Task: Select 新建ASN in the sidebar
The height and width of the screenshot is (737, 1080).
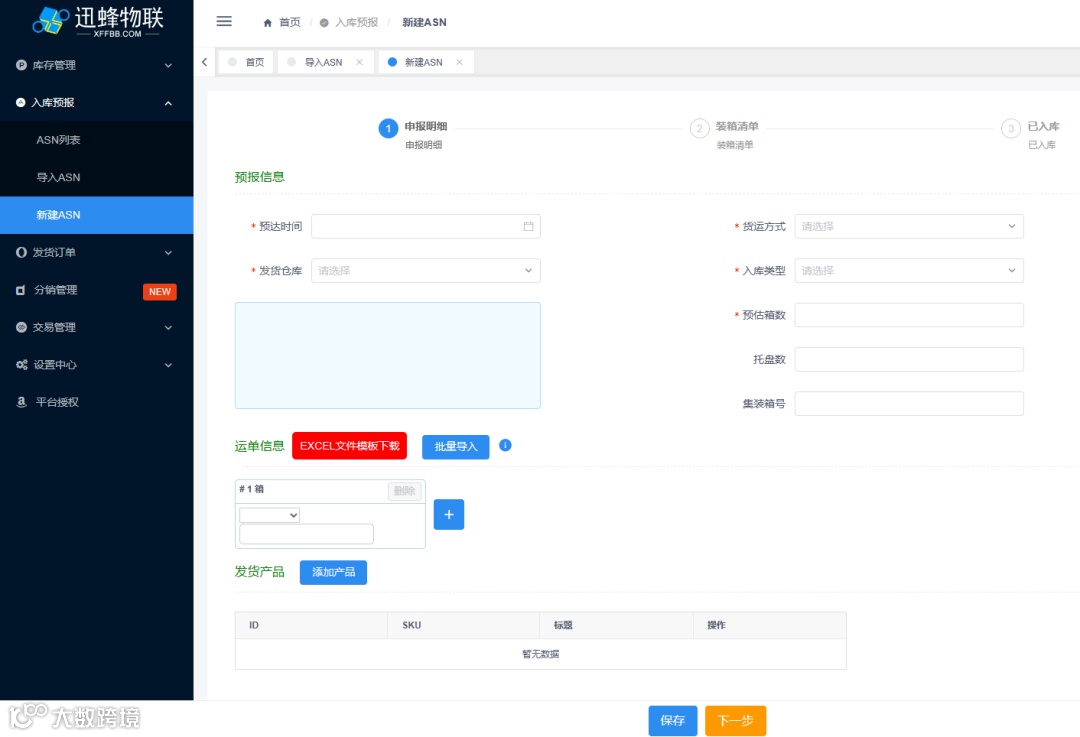Action: click(x=96, y=215)
